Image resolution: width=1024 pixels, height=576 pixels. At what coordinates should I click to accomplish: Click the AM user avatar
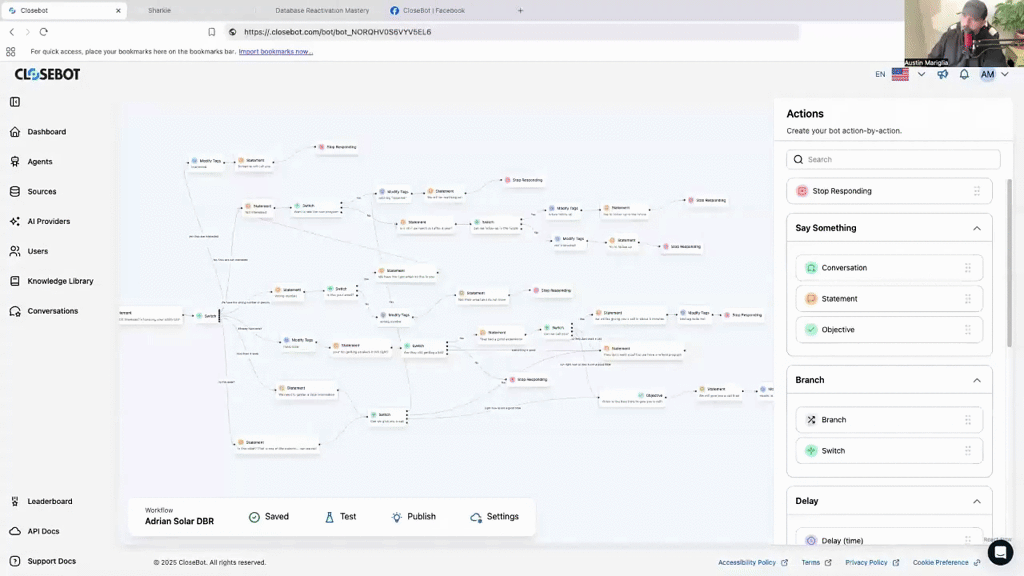pos(987,74)
